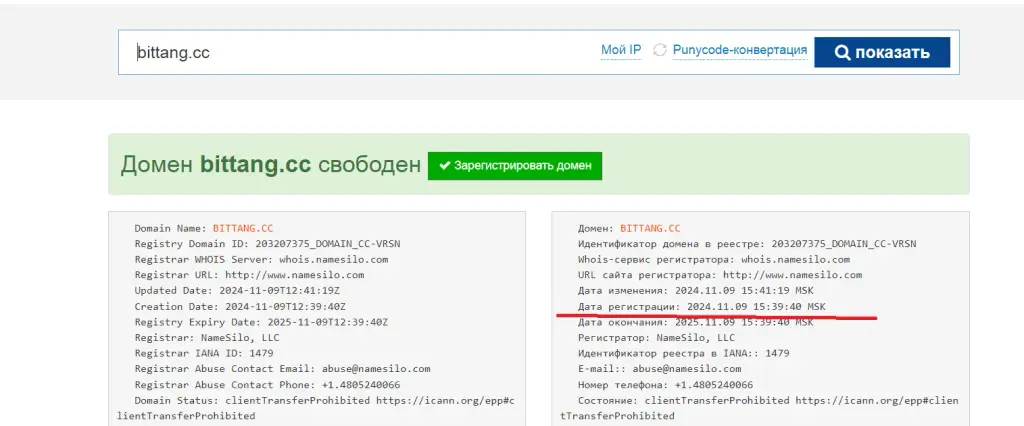The image size is (1024, 426).
Task: Click the Registry Domain ID line
Action: [267, 244]
